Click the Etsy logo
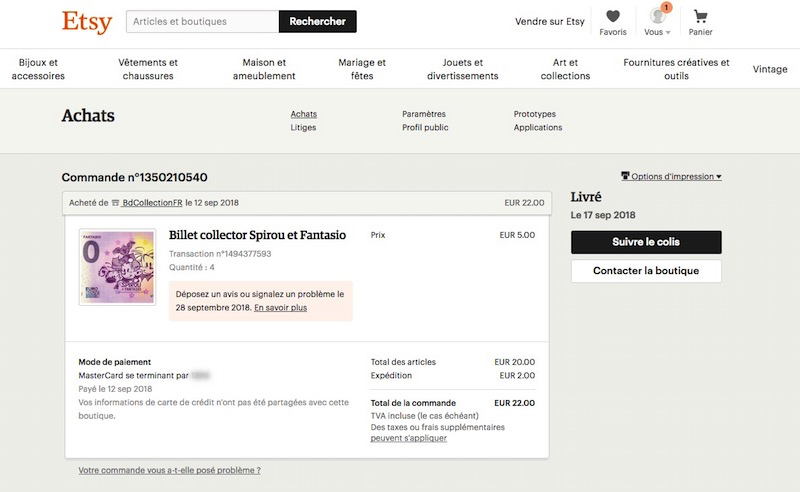Screen dimensions: 800x492 (86, 22)
